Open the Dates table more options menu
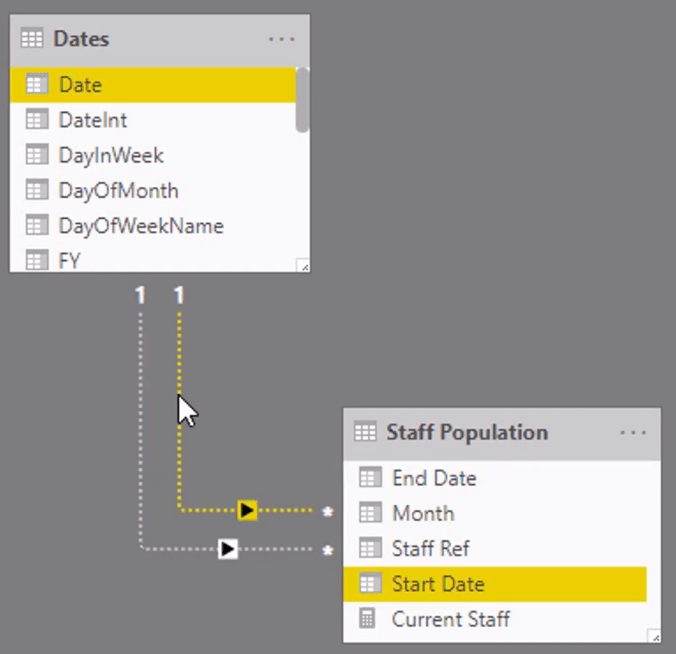 281,39
